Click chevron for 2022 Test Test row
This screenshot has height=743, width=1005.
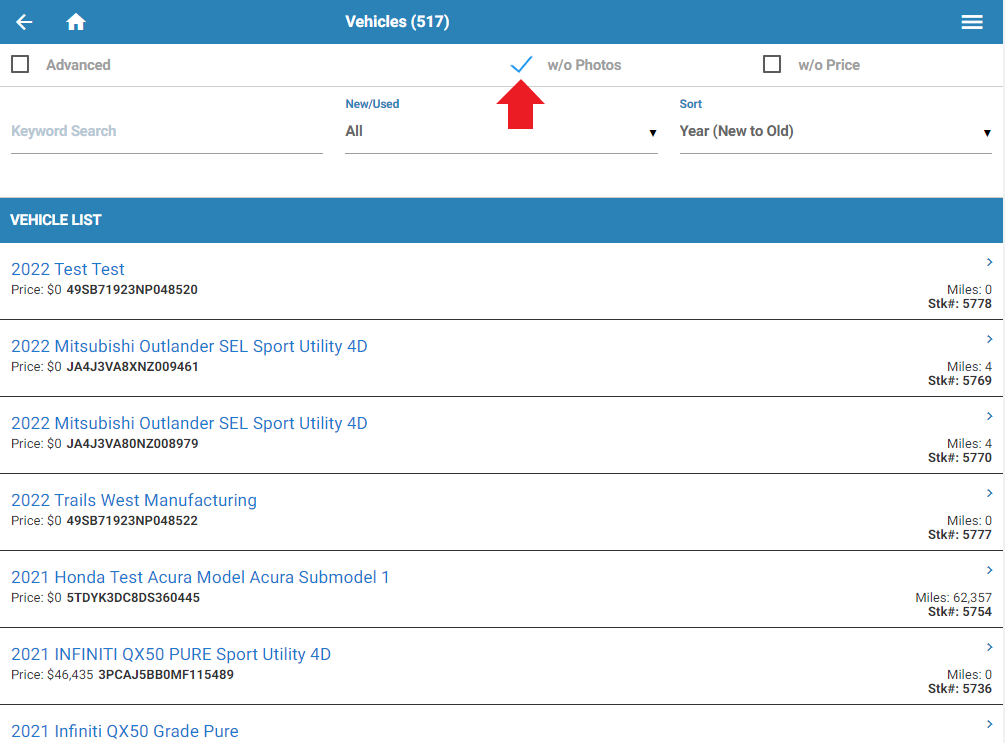[990, 262]
